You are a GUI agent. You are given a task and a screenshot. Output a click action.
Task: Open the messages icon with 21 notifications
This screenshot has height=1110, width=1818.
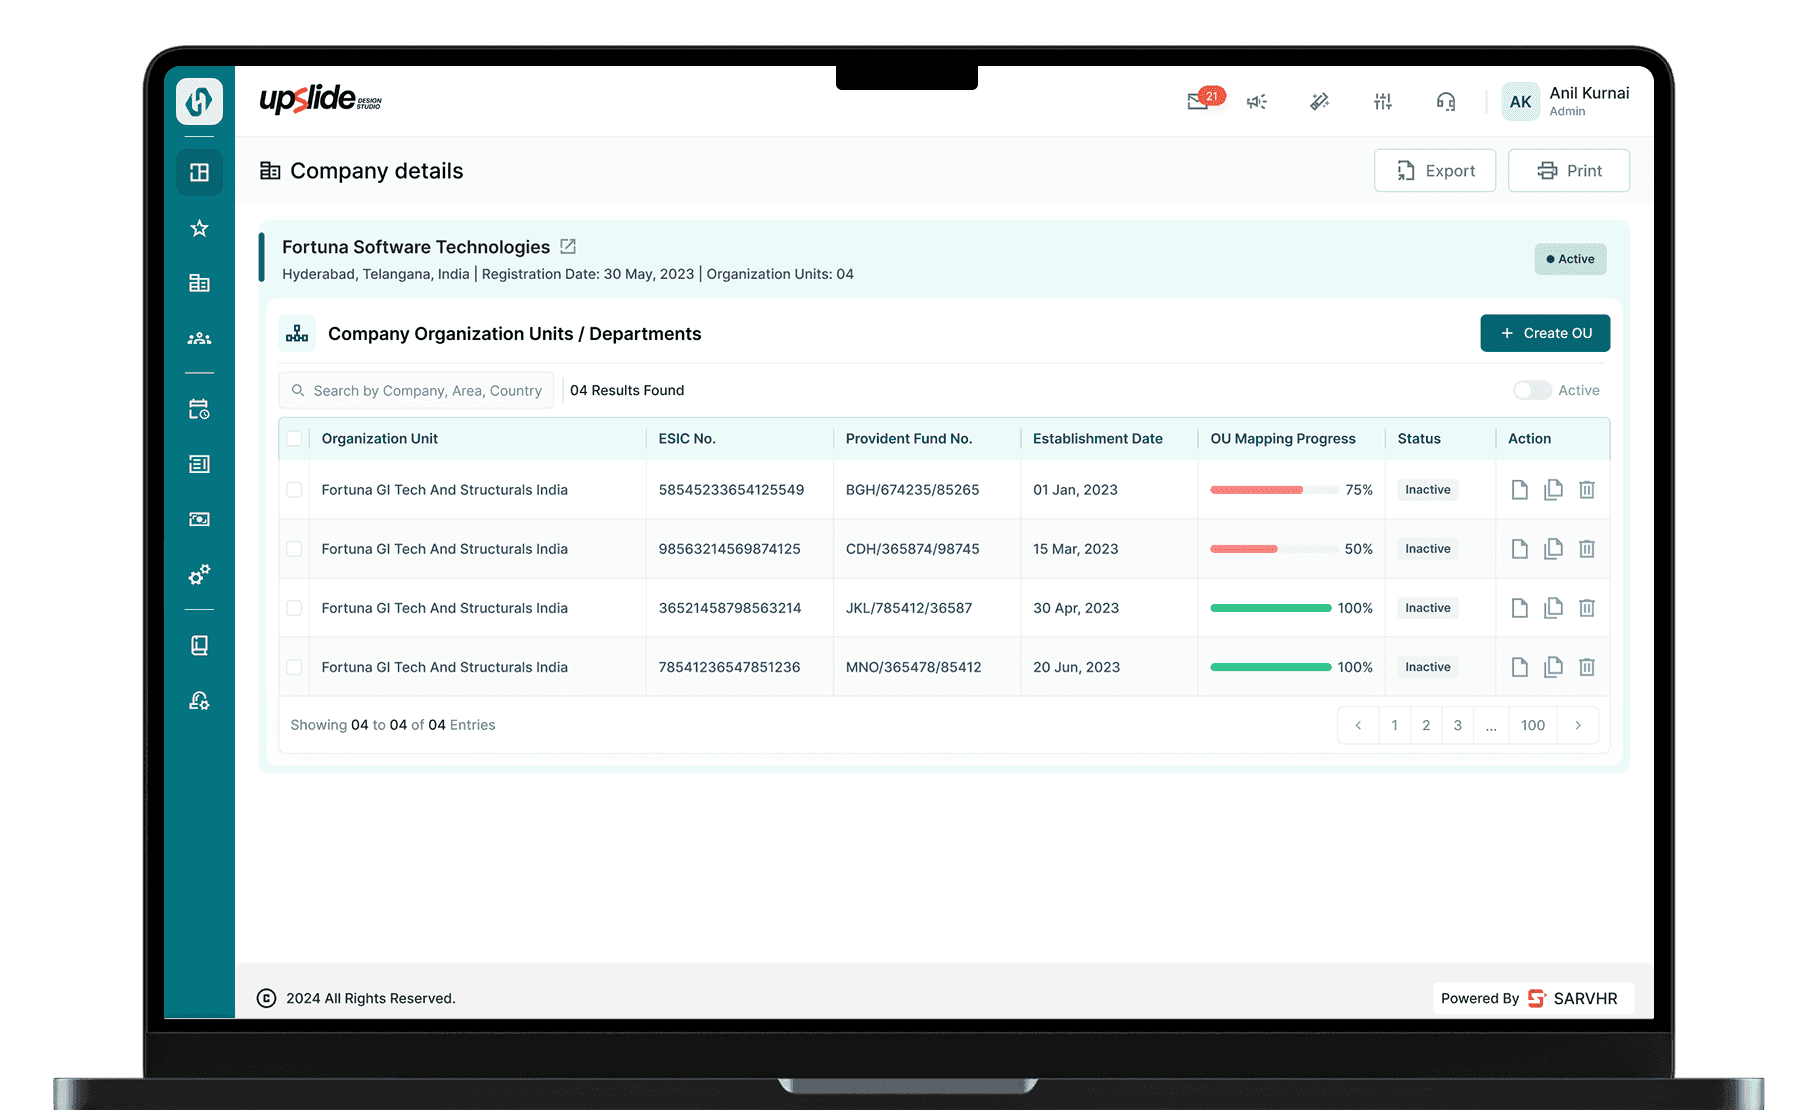[1197, 101]
